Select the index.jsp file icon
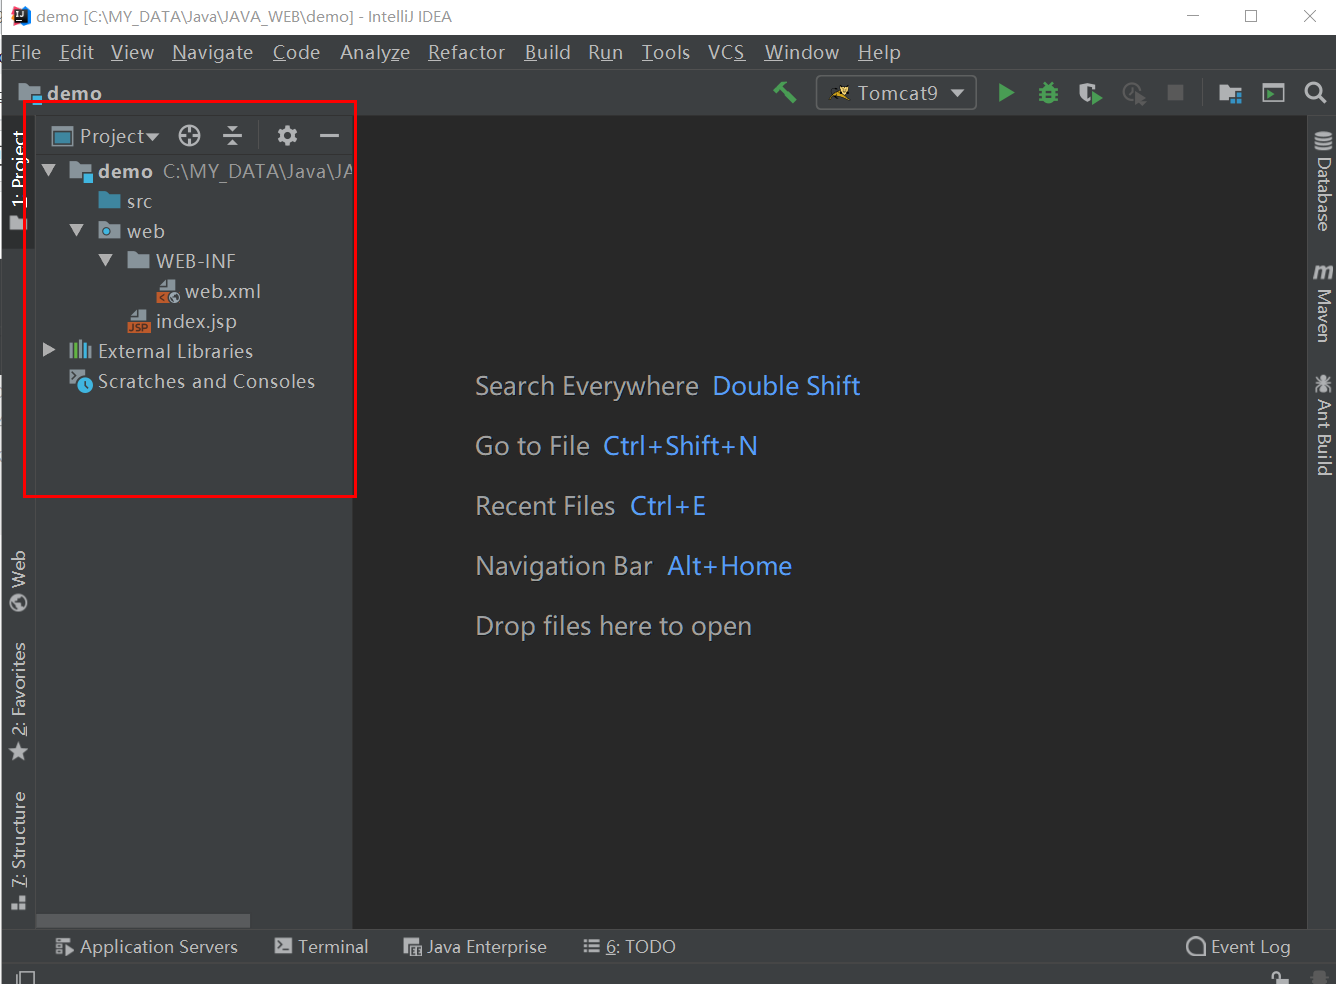Image resolution: width=1336 pixels, height=984 pixels. click(x=139, y=321)
